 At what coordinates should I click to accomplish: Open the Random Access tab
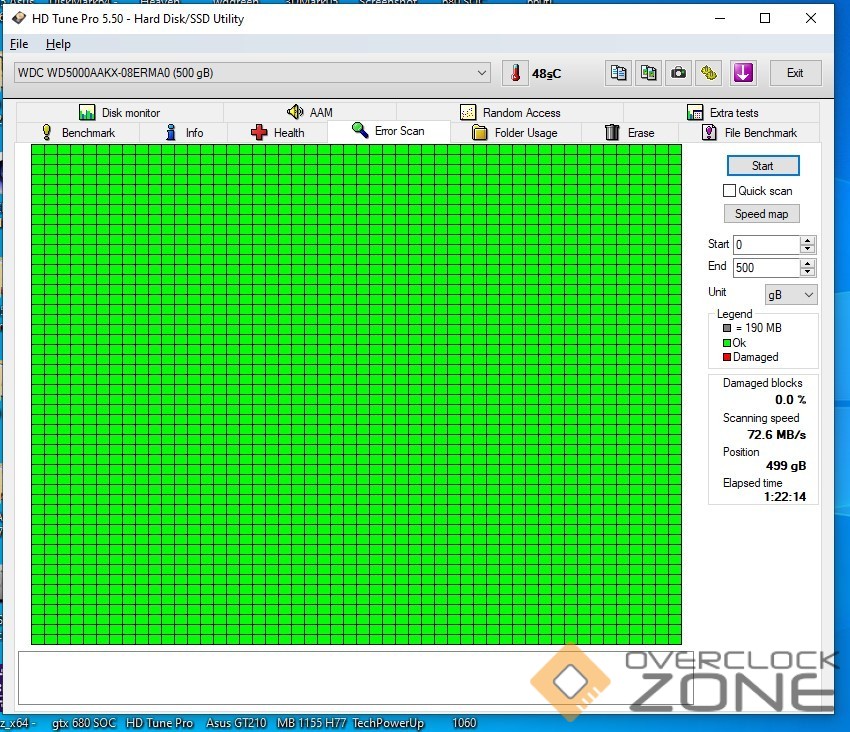(x=510, y=112)
